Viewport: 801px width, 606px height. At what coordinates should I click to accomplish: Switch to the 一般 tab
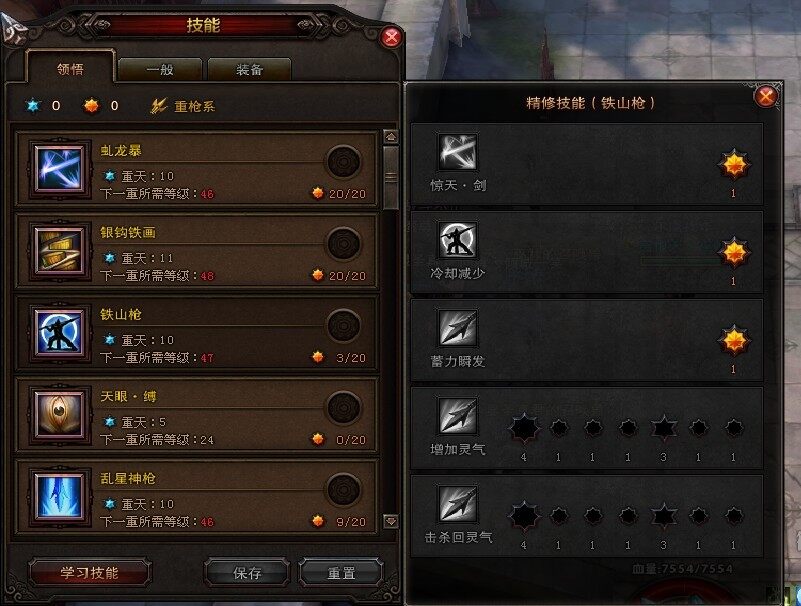(160, 69)
